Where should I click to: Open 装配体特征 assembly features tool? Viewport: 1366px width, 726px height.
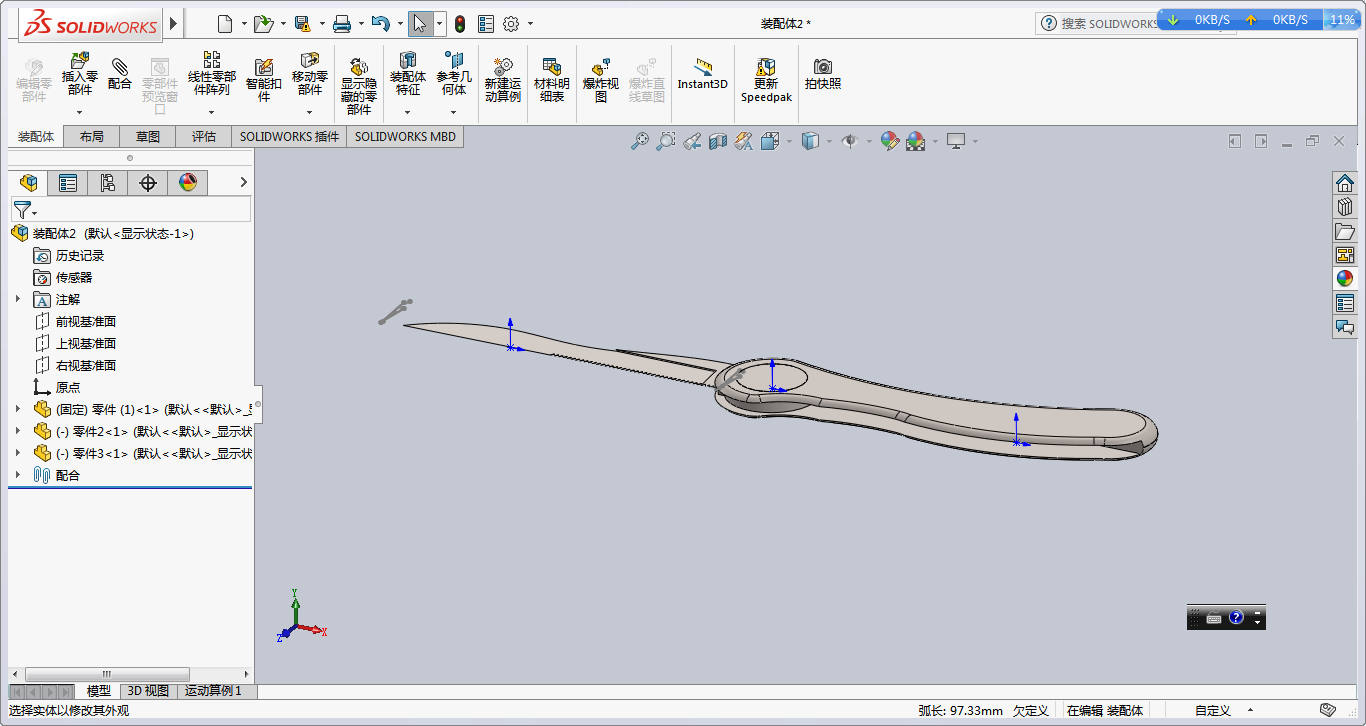408,74
